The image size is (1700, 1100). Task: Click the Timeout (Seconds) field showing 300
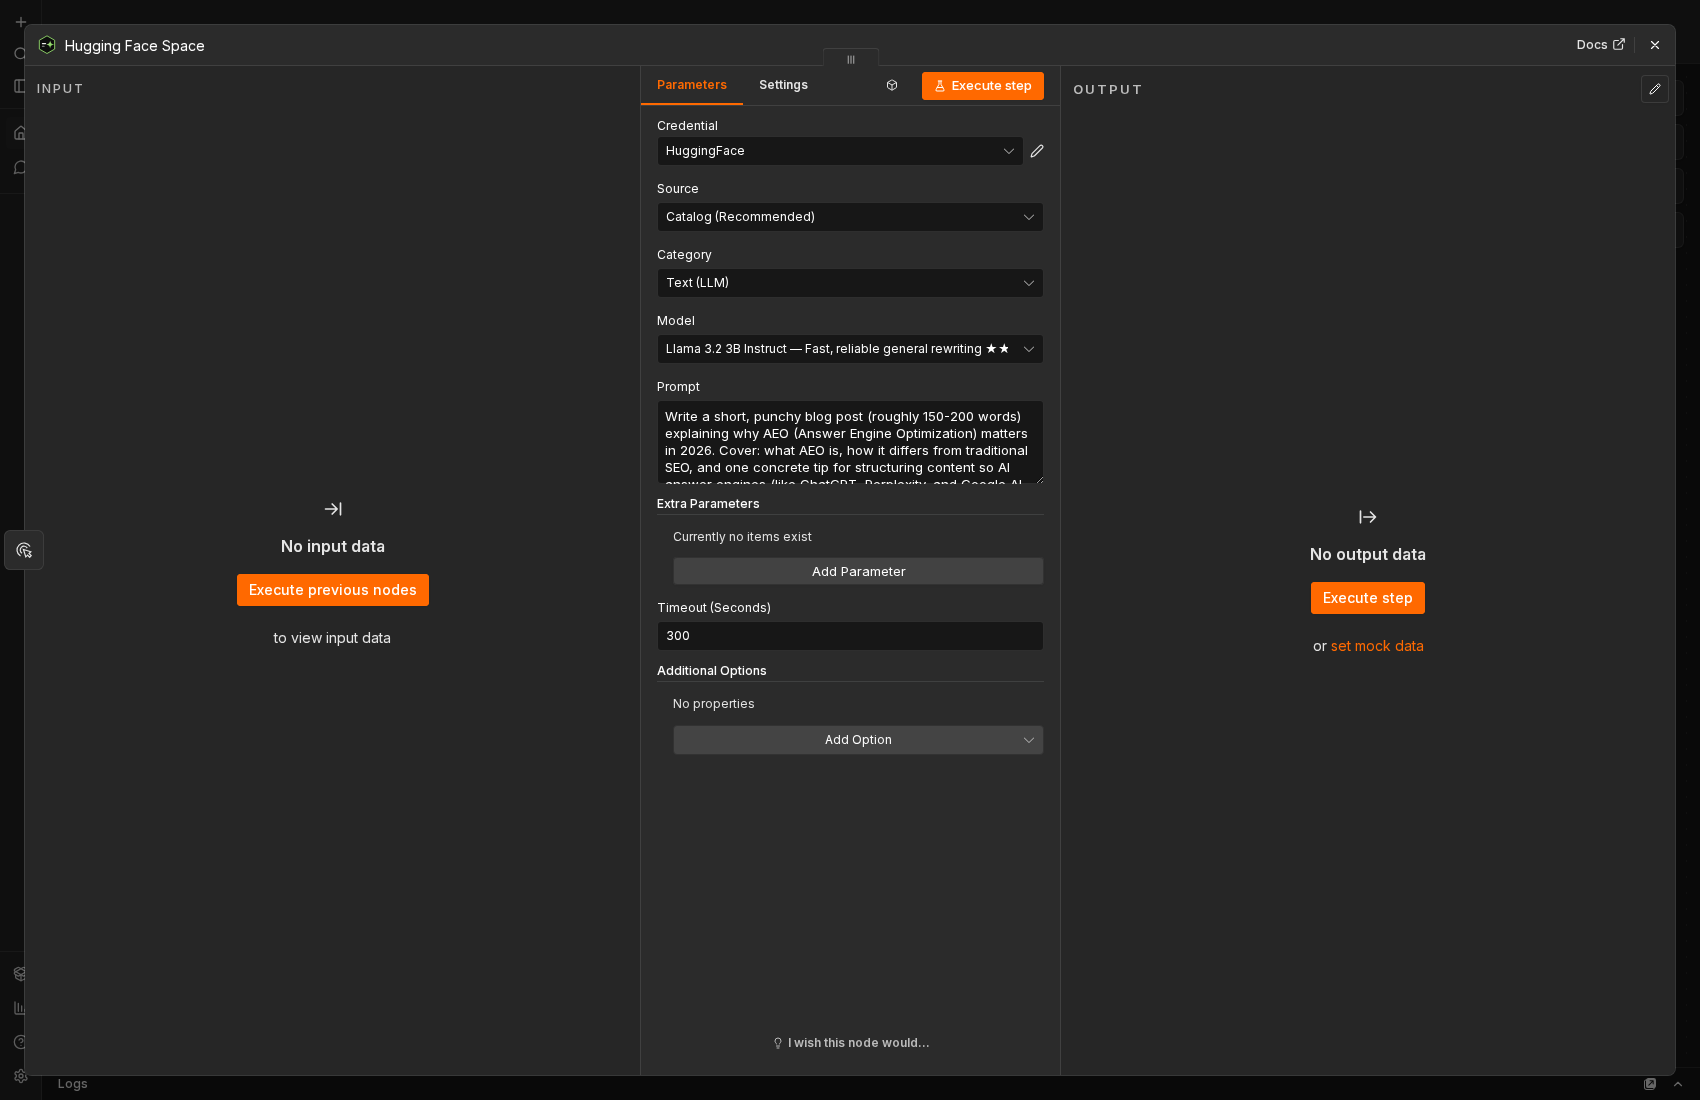850,636
